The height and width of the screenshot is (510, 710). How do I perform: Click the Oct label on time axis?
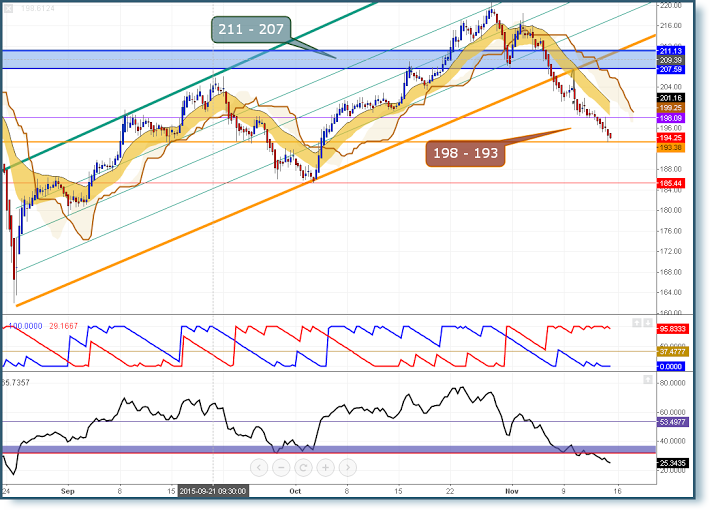[x=295, y=491]
